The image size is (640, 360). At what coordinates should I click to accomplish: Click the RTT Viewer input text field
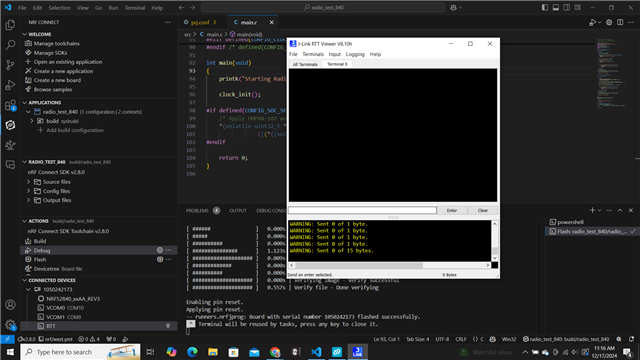click(x=362, y=210)
